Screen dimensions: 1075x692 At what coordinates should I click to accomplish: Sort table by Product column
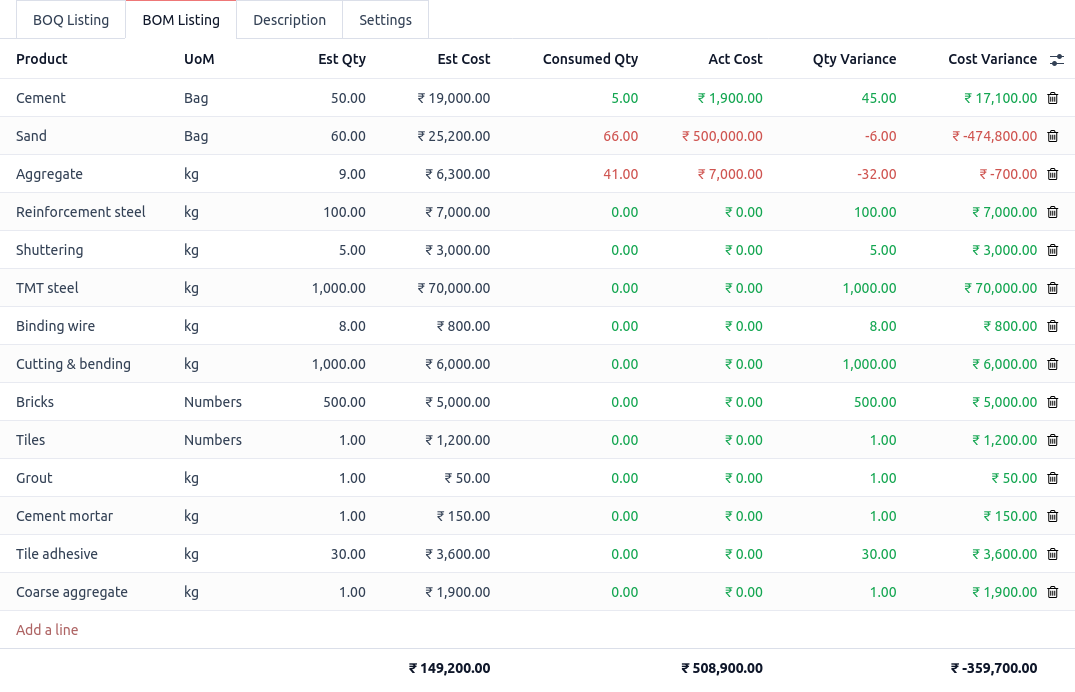click(x=40, y=59)
